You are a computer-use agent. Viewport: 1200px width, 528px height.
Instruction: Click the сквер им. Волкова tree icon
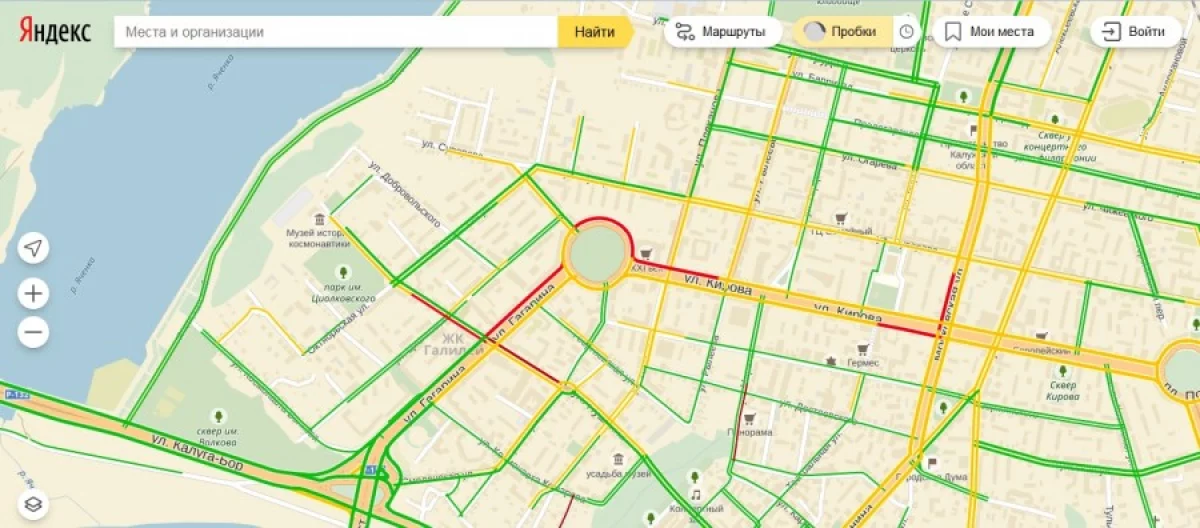coord(218,416)
